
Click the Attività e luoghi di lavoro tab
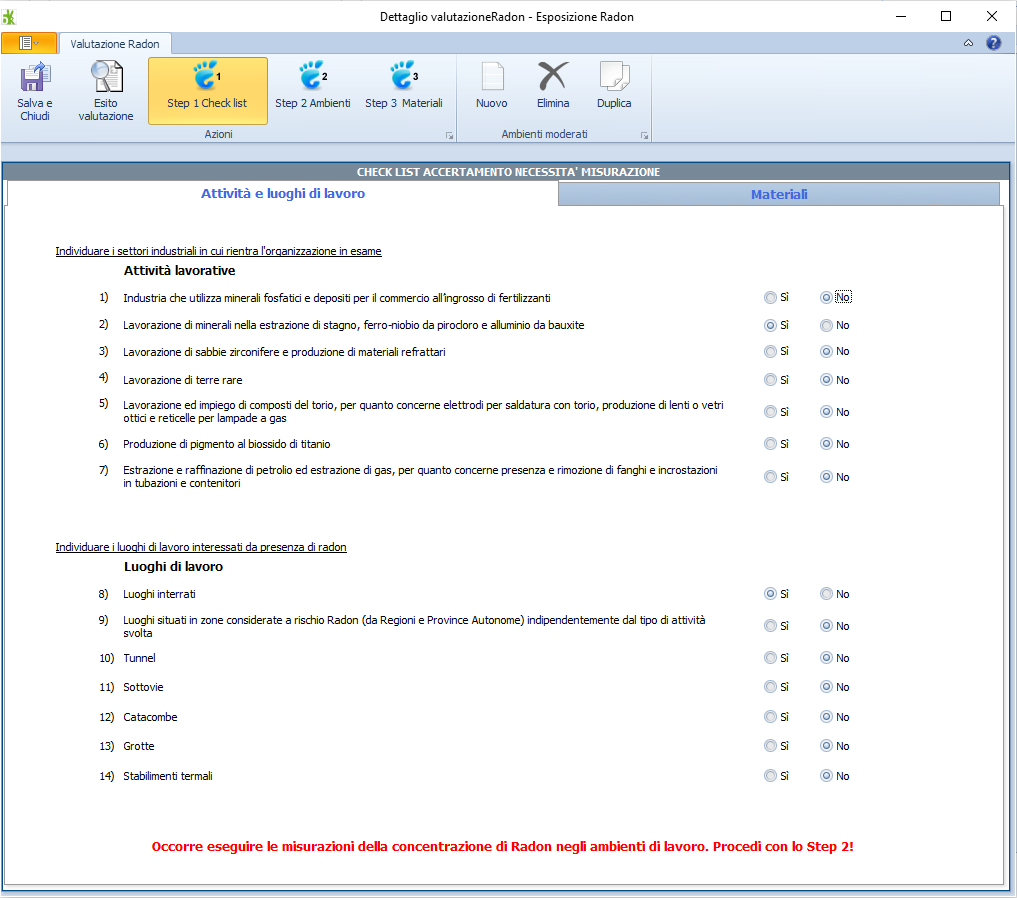282,194
